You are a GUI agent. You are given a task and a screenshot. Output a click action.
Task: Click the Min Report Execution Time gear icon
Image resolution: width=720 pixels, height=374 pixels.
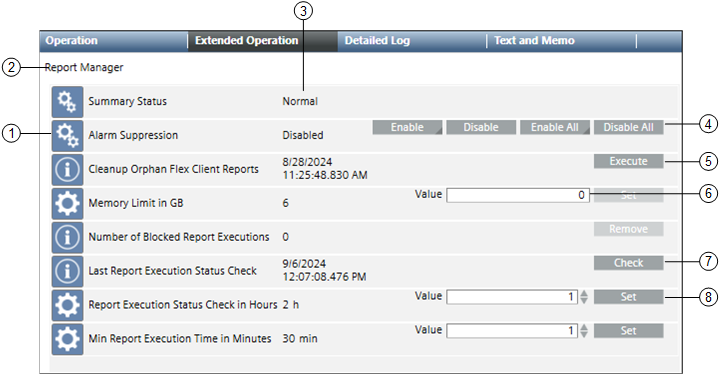(x=68, y=339)
